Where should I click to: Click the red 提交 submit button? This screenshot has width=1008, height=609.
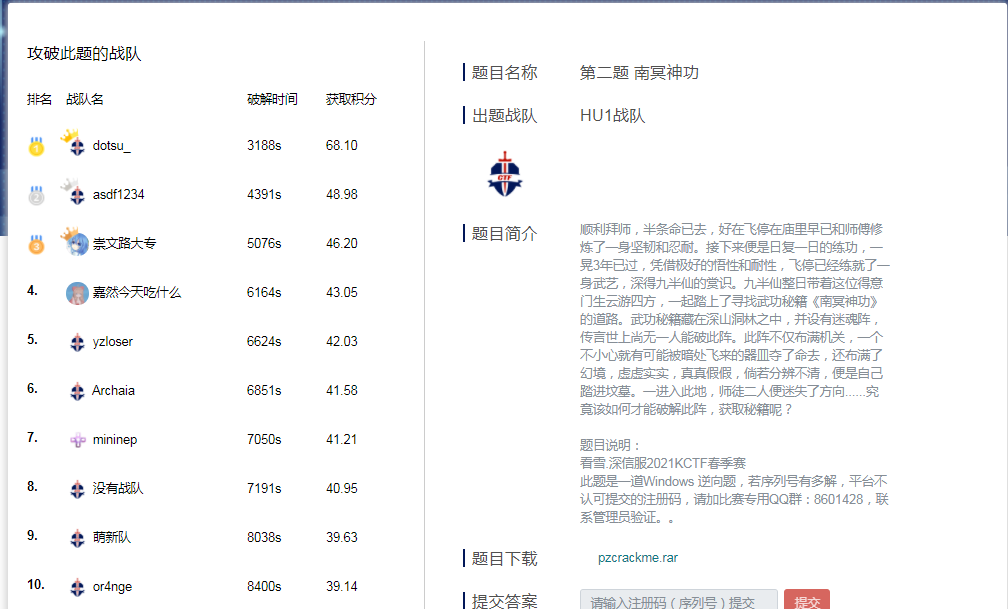(806, 602)
